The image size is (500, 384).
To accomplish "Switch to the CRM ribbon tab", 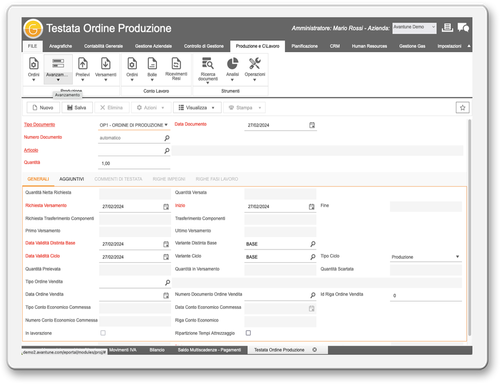I will [335, 46].
